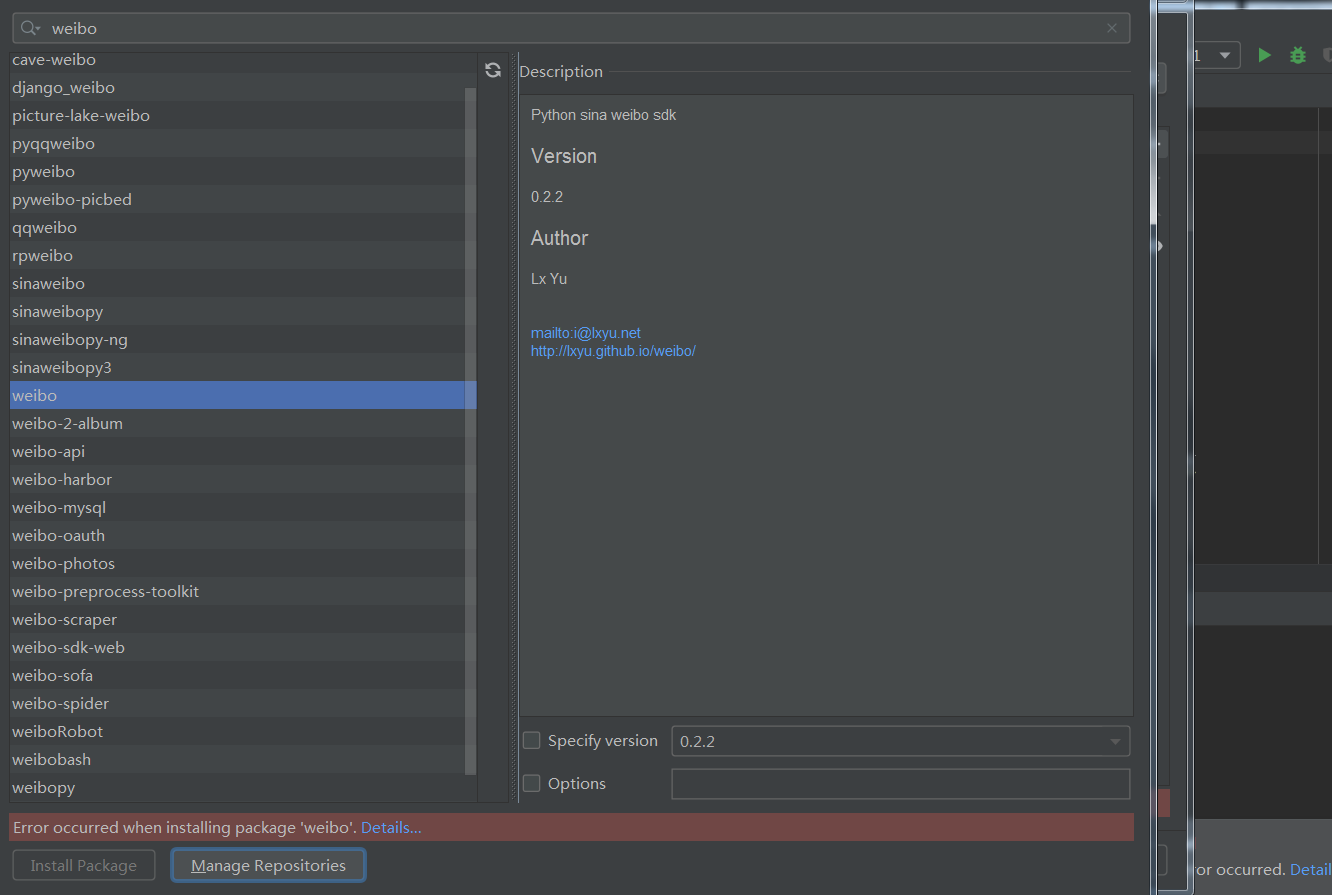Click the package list vertical scrollbar
The height and width of the screenshot is (895, 1332).
click(471, 430)
